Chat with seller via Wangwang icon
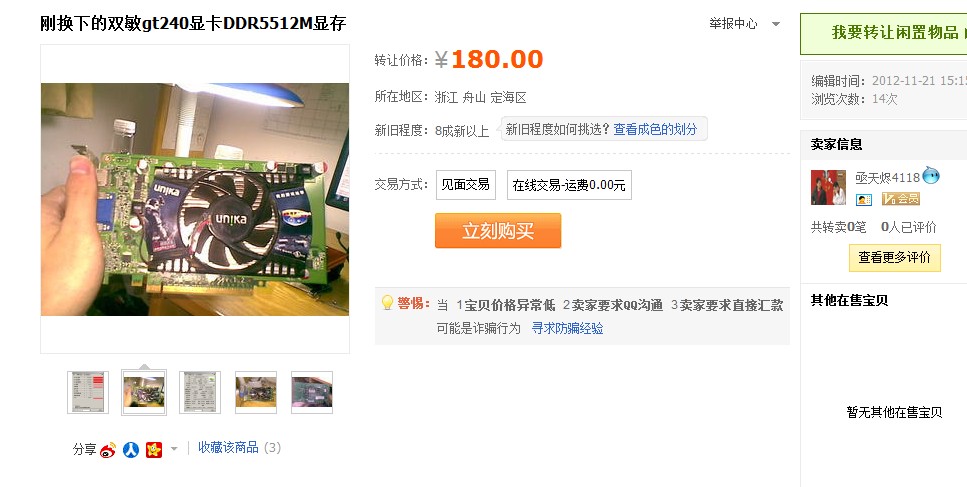 931,176
